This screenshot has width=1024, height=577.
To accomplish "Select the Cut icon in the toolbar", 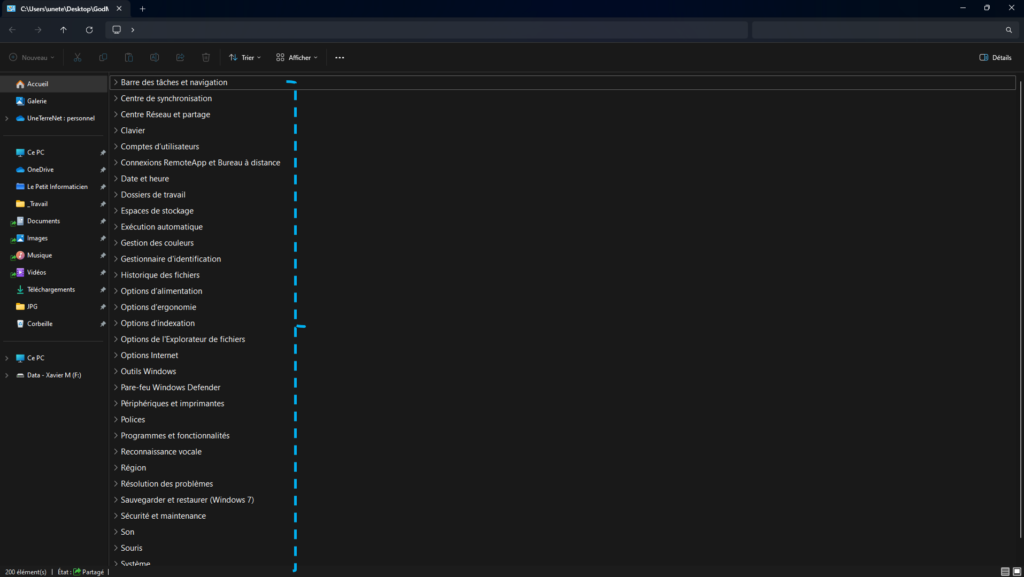I will pyautogui.click(x=77, y=57).
